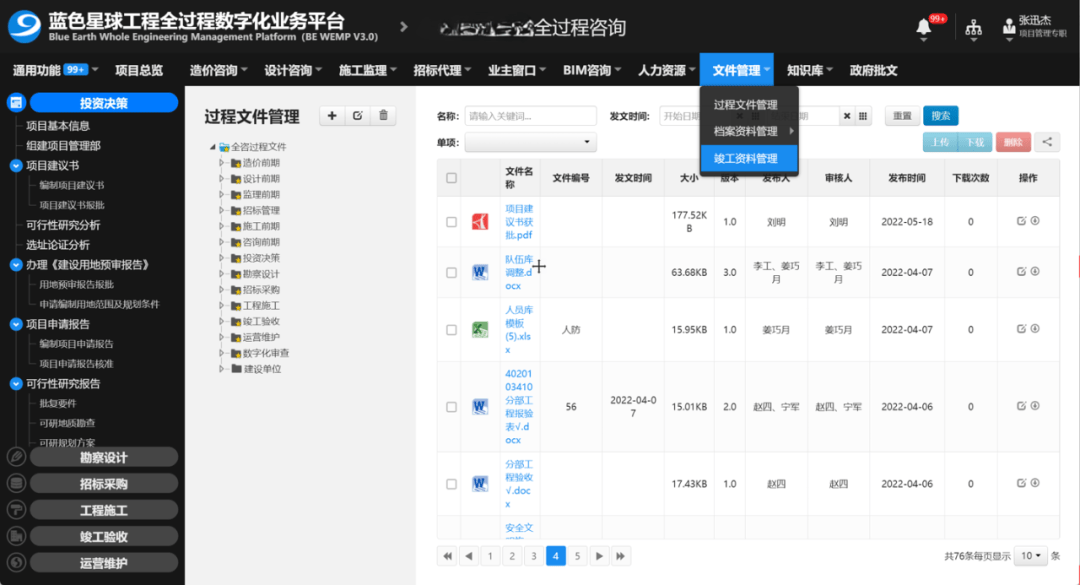
Task: Click the blue 搜索 button
Action: [940, 116]
